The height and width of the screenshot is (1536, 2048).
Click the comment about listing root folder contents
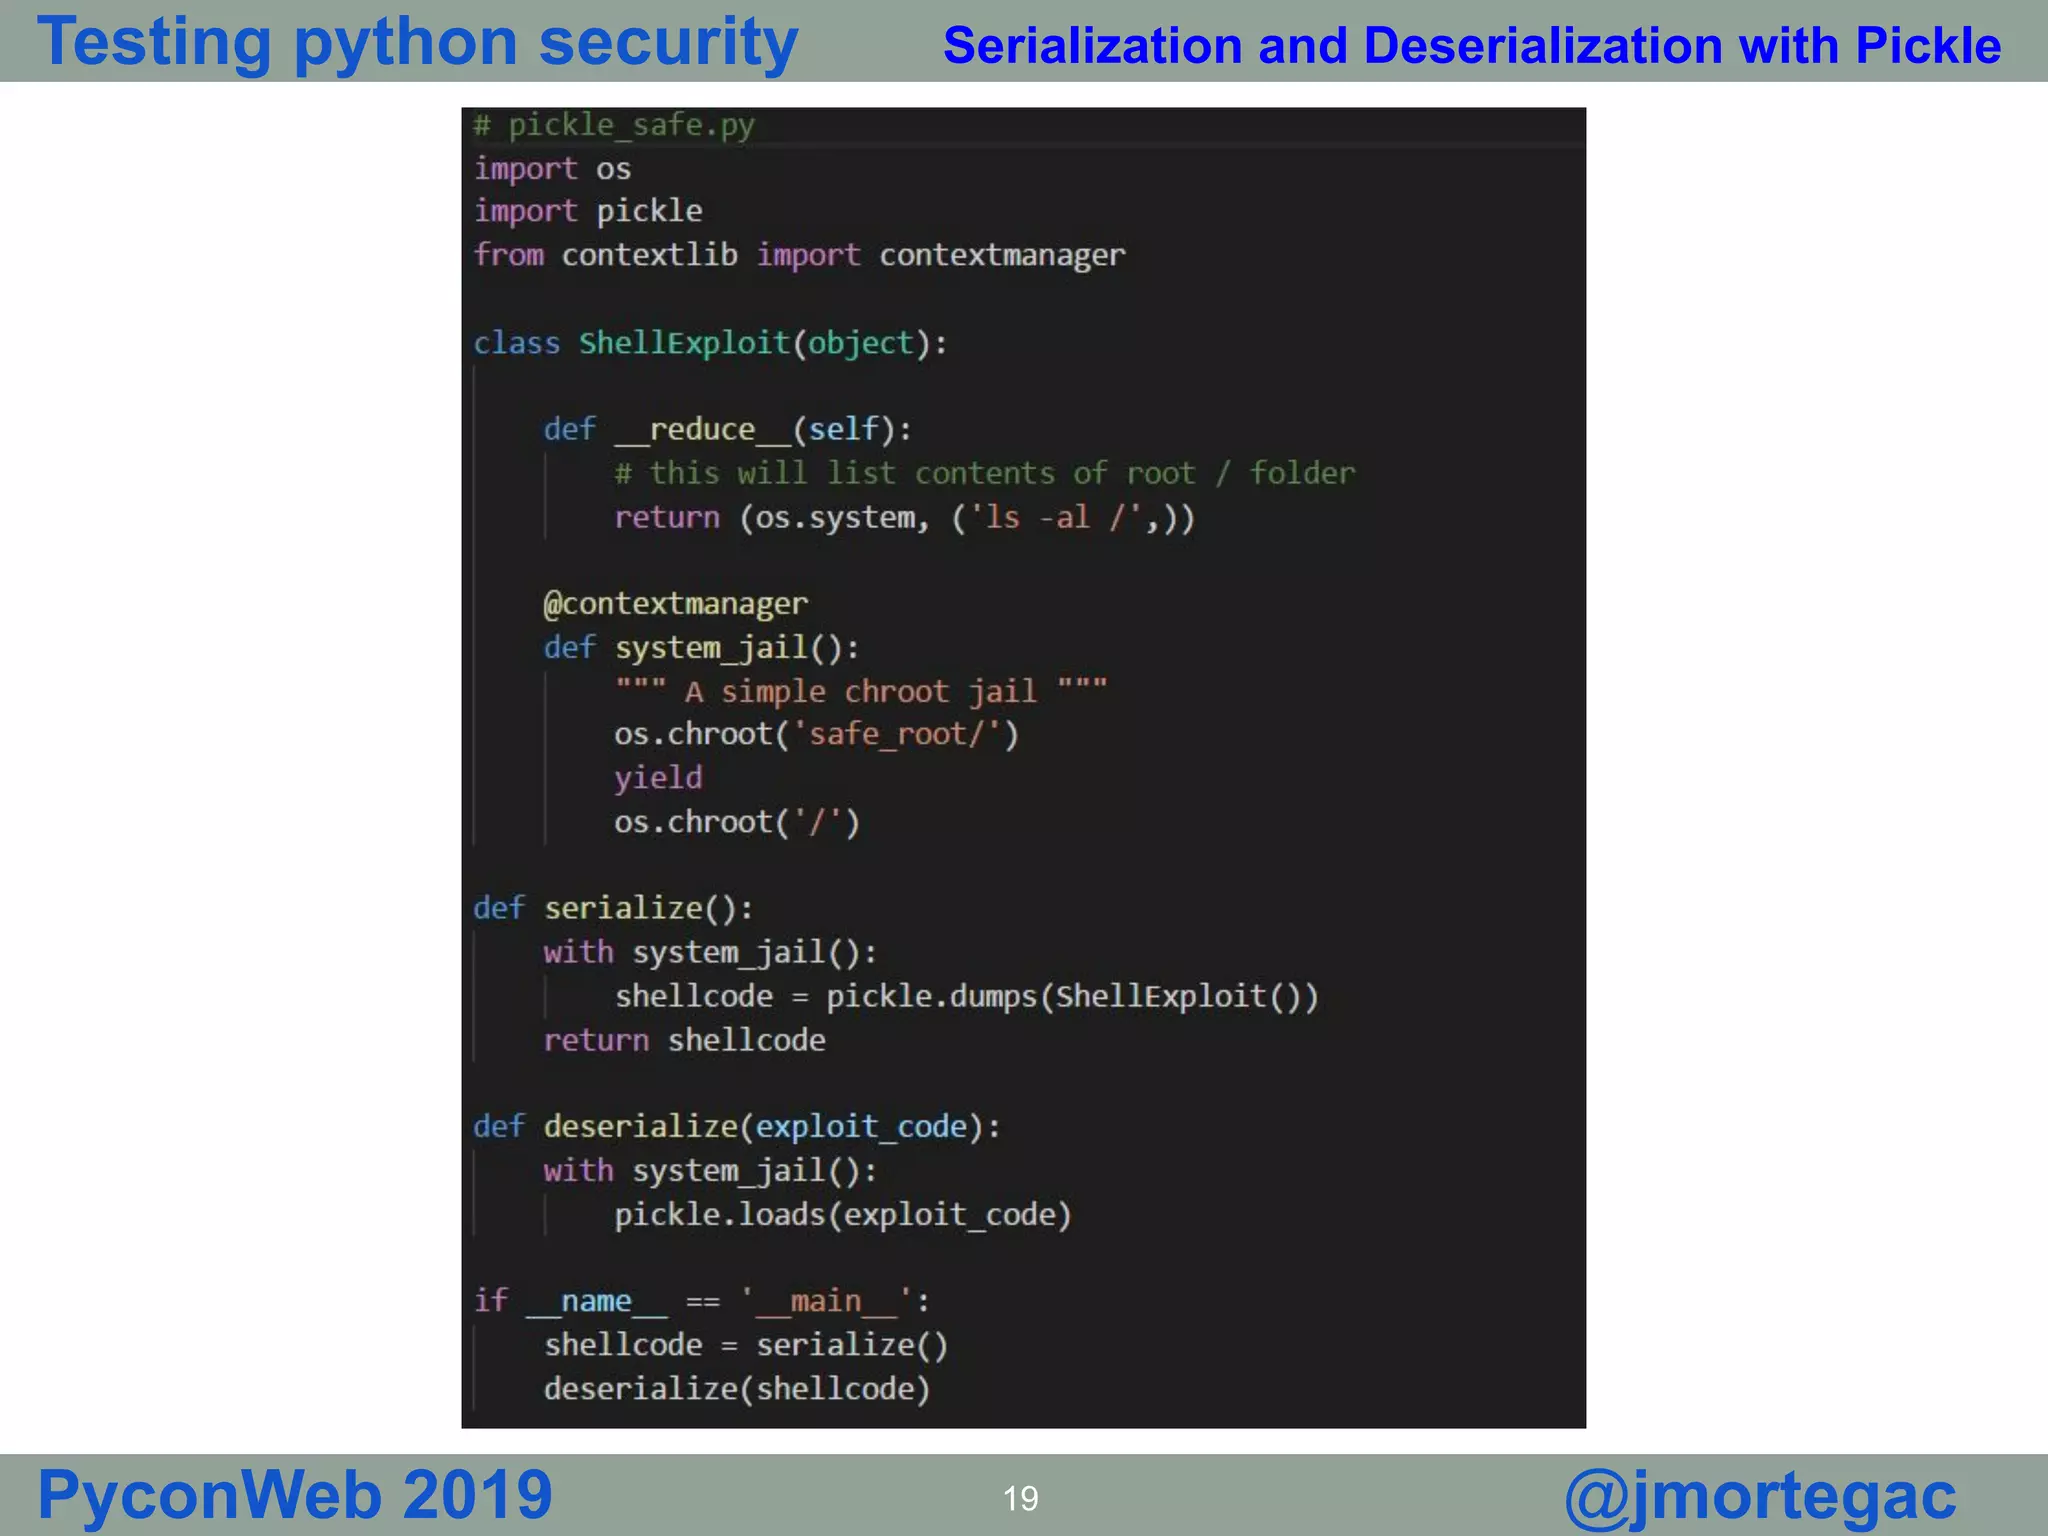click(985, 473)
